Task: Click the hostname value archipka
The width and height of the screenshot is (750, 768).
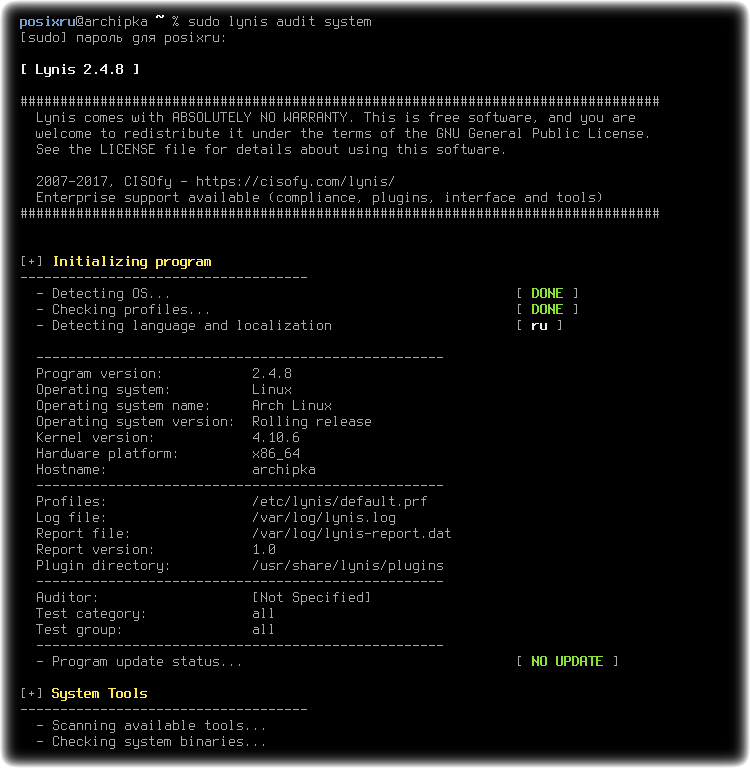Action: [x=284, y=470]
